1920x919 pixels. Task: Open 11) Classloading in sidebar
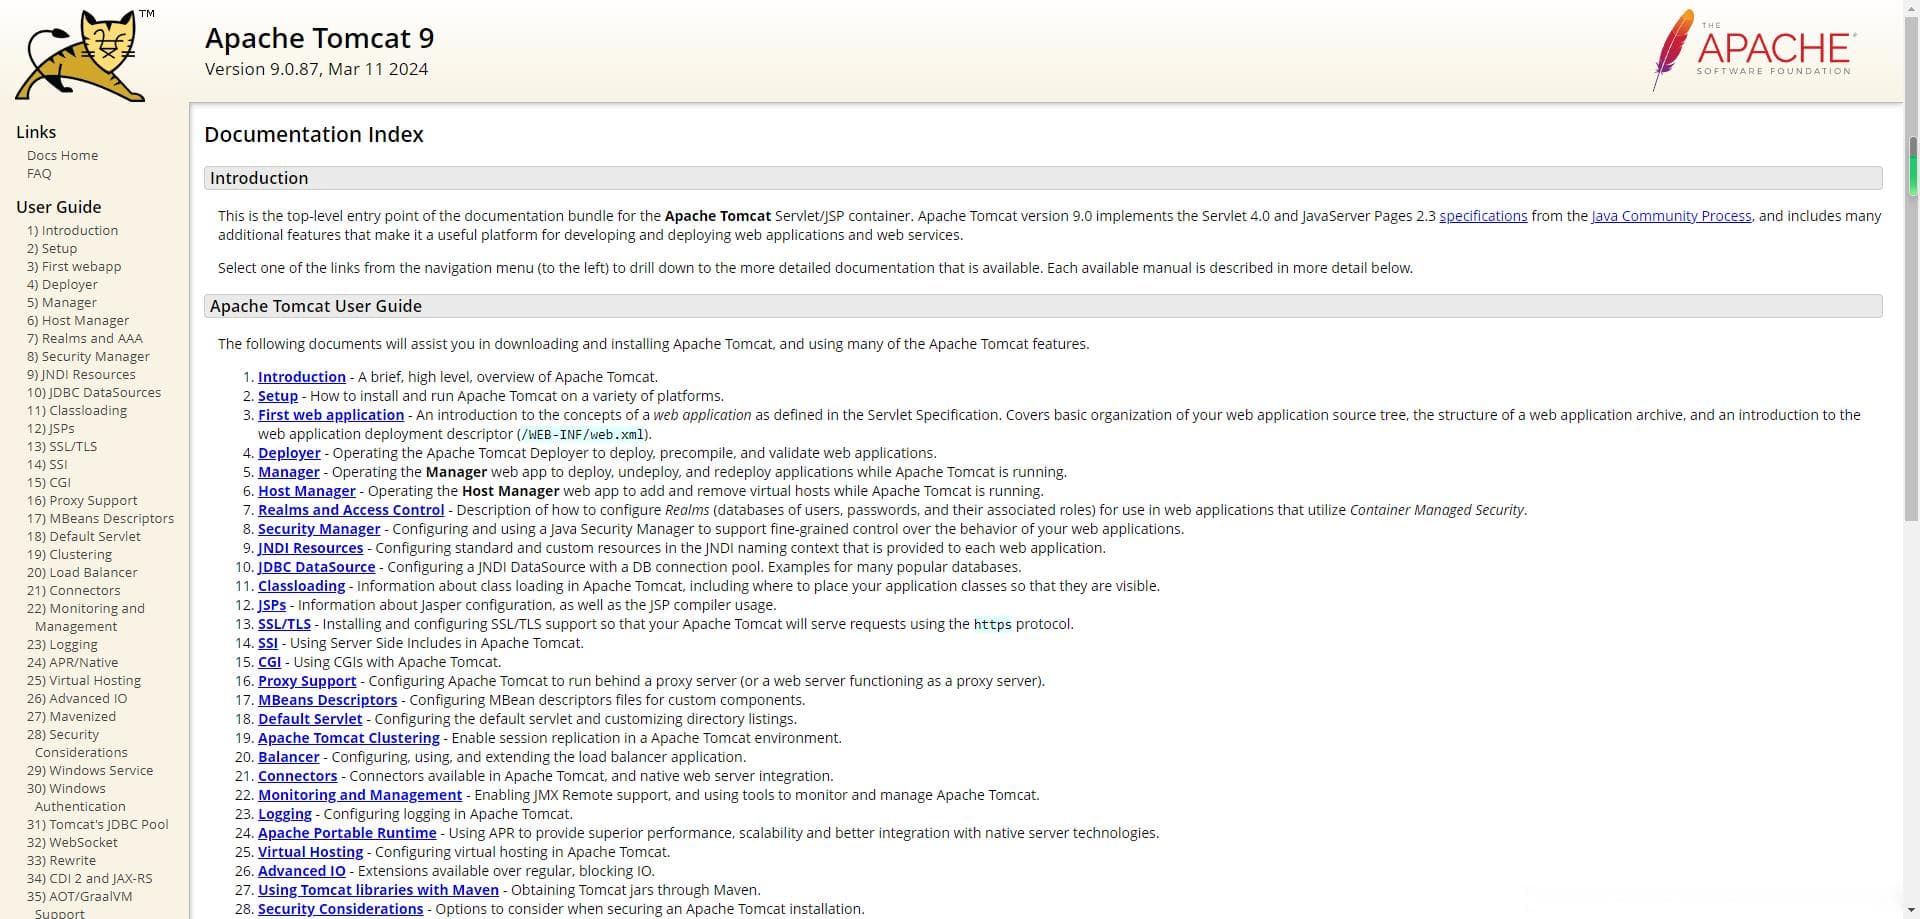77,410
